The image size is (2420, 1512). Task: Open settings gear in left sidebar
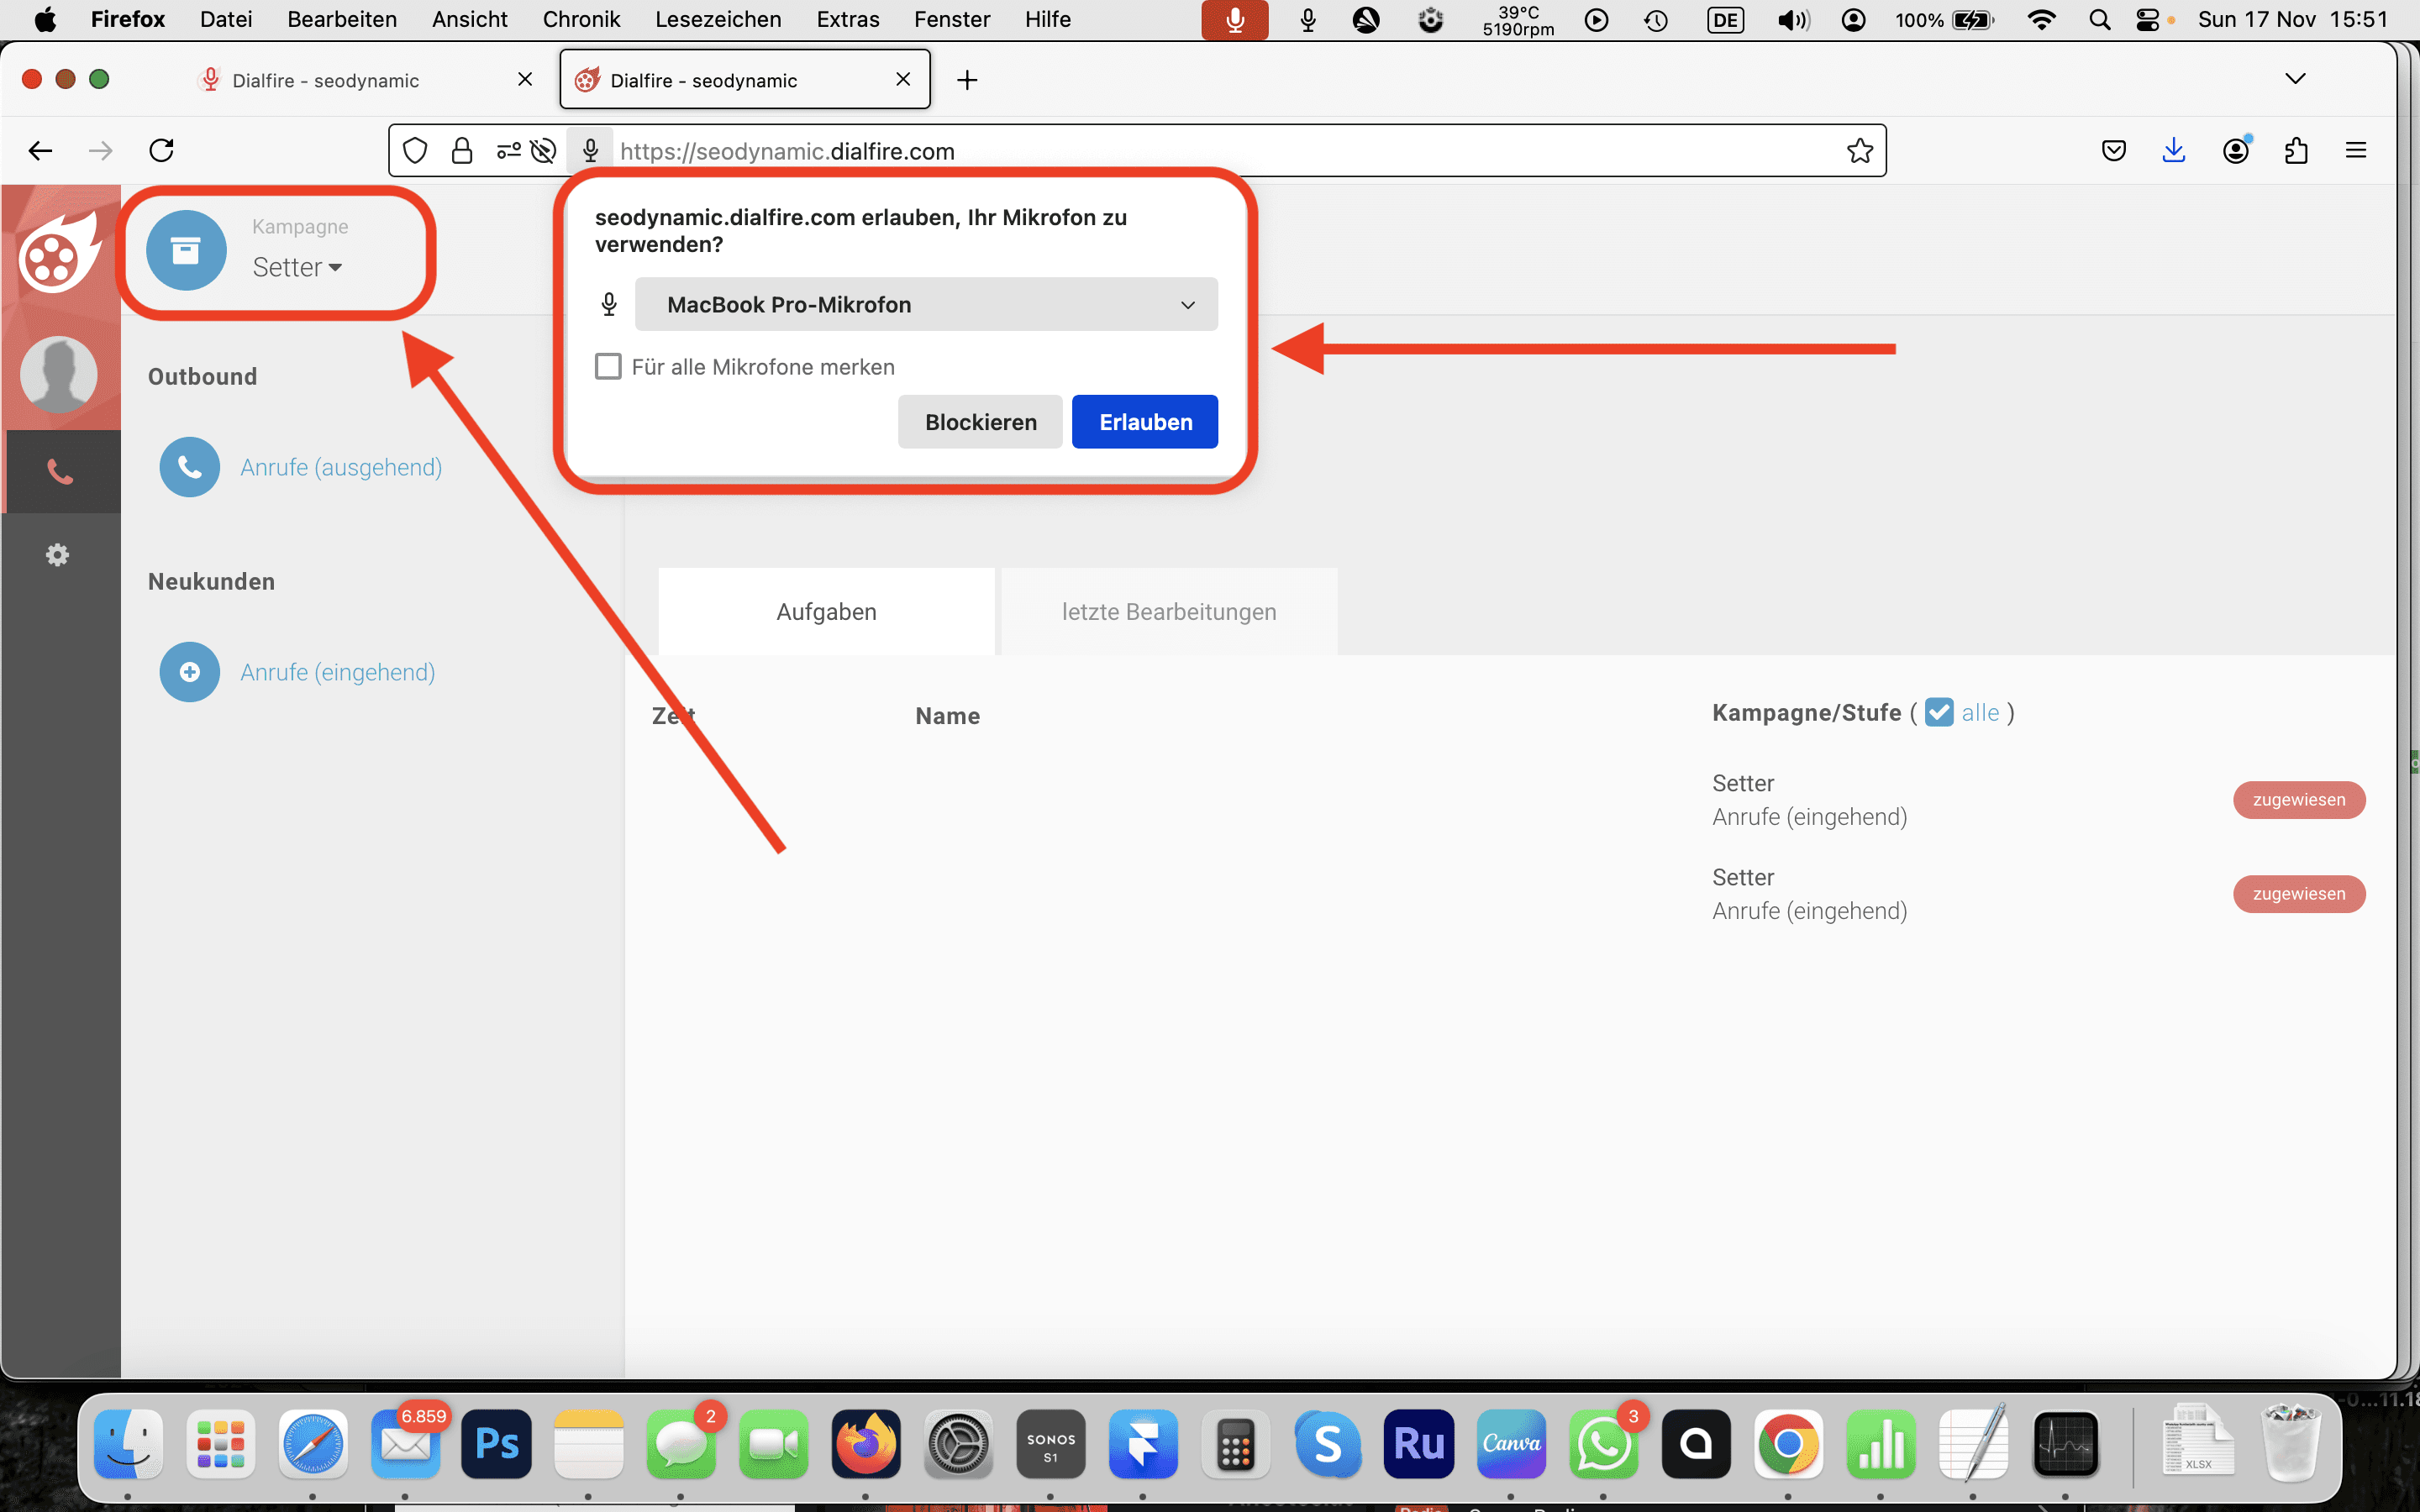pyautogui.click(x=58, y=554)
